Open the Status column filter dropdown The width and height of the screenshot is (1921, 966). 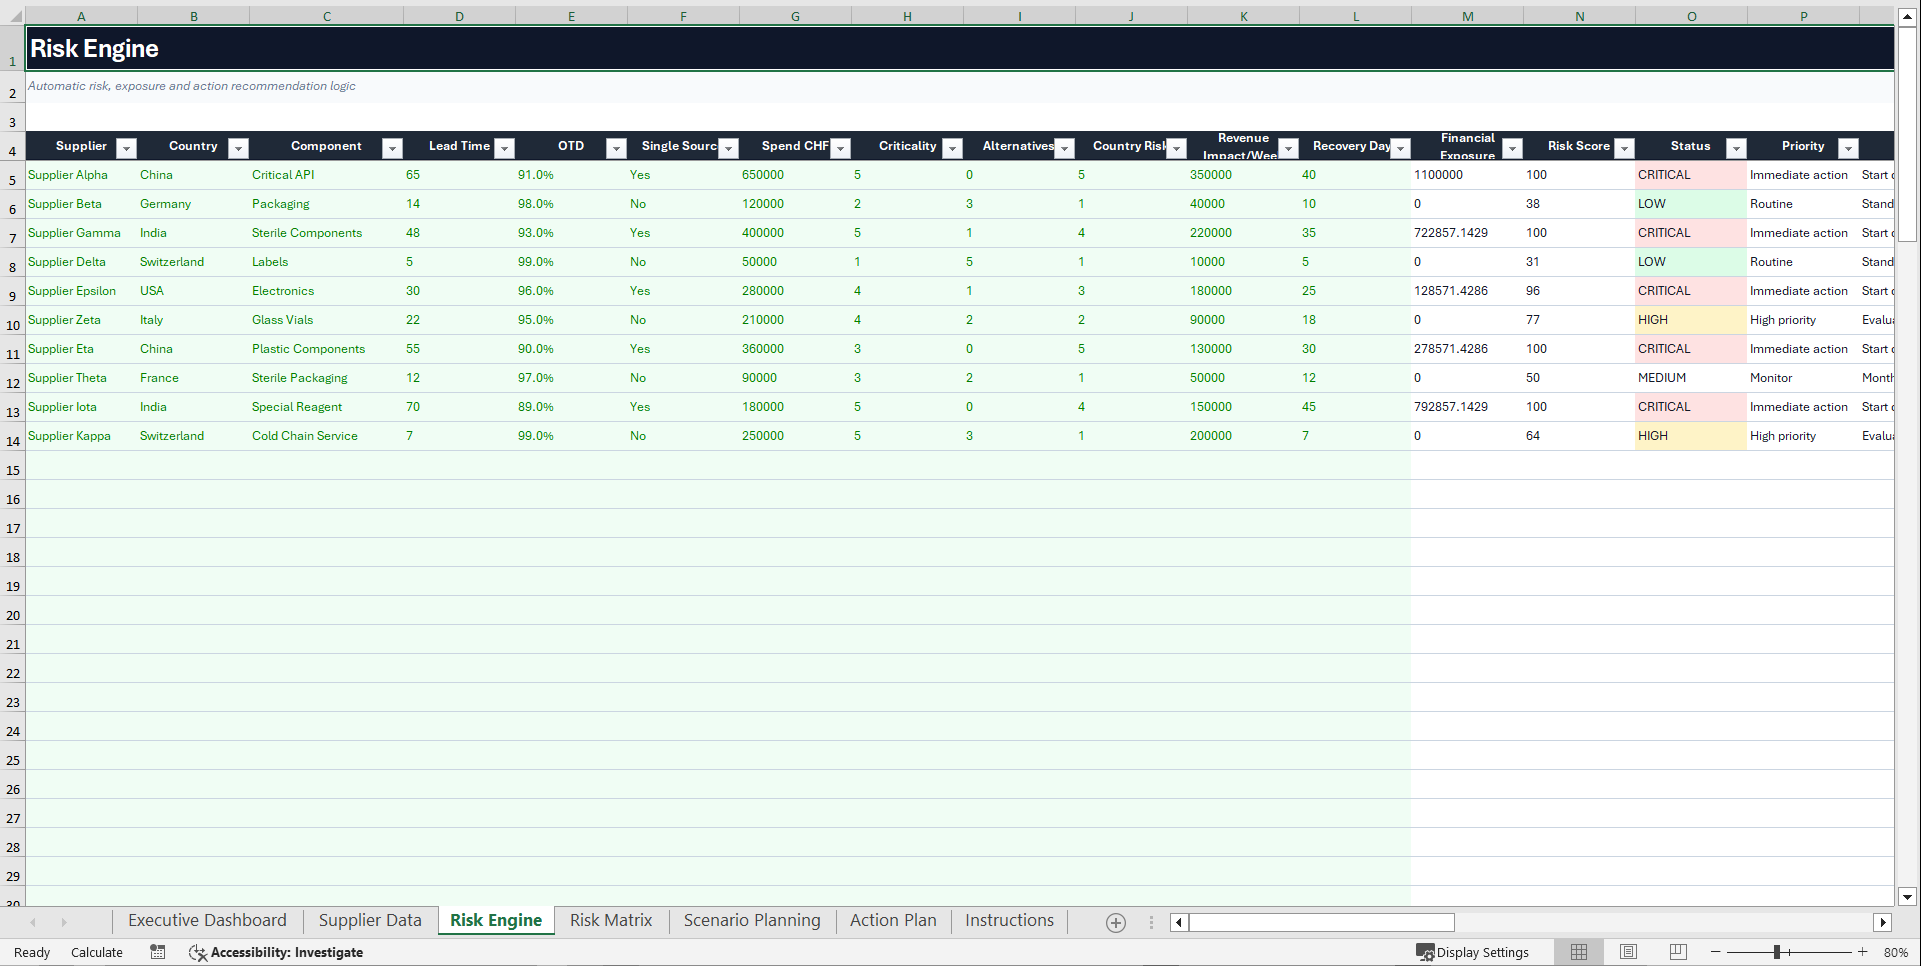(x=1737, y=148)
